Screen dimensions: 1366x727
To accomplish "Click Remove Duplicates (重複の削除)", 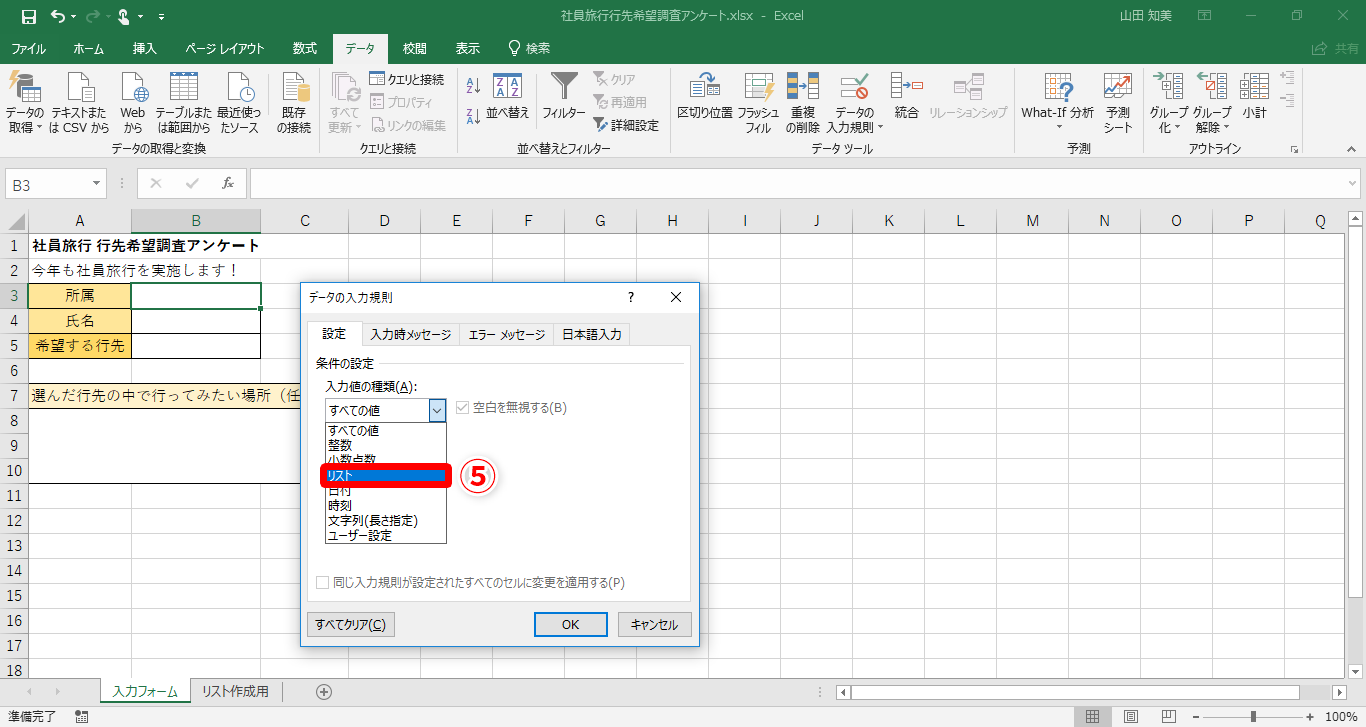I will (x=802, y=103).
